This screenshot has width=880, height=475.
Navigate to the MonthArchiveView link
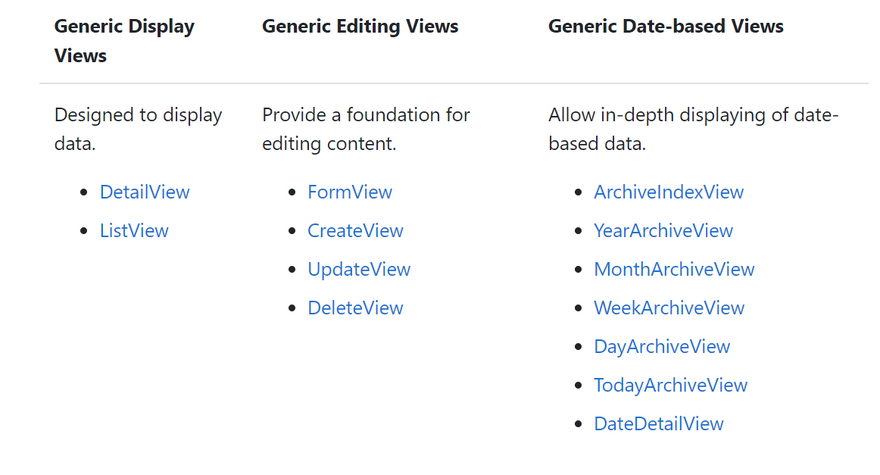(x=674, y=270)
